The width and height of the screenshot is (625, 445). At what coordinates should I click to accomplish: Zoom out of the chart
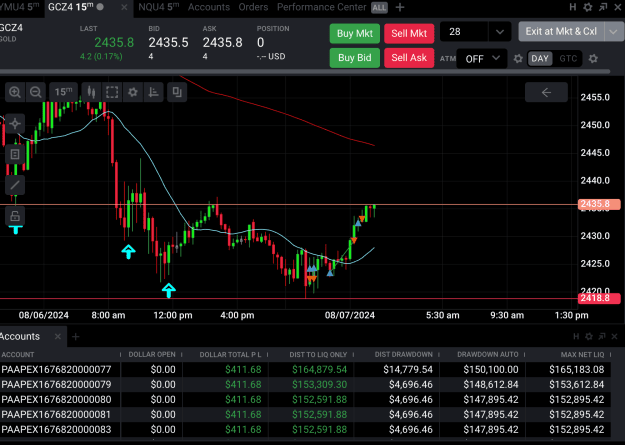(36, 93)
